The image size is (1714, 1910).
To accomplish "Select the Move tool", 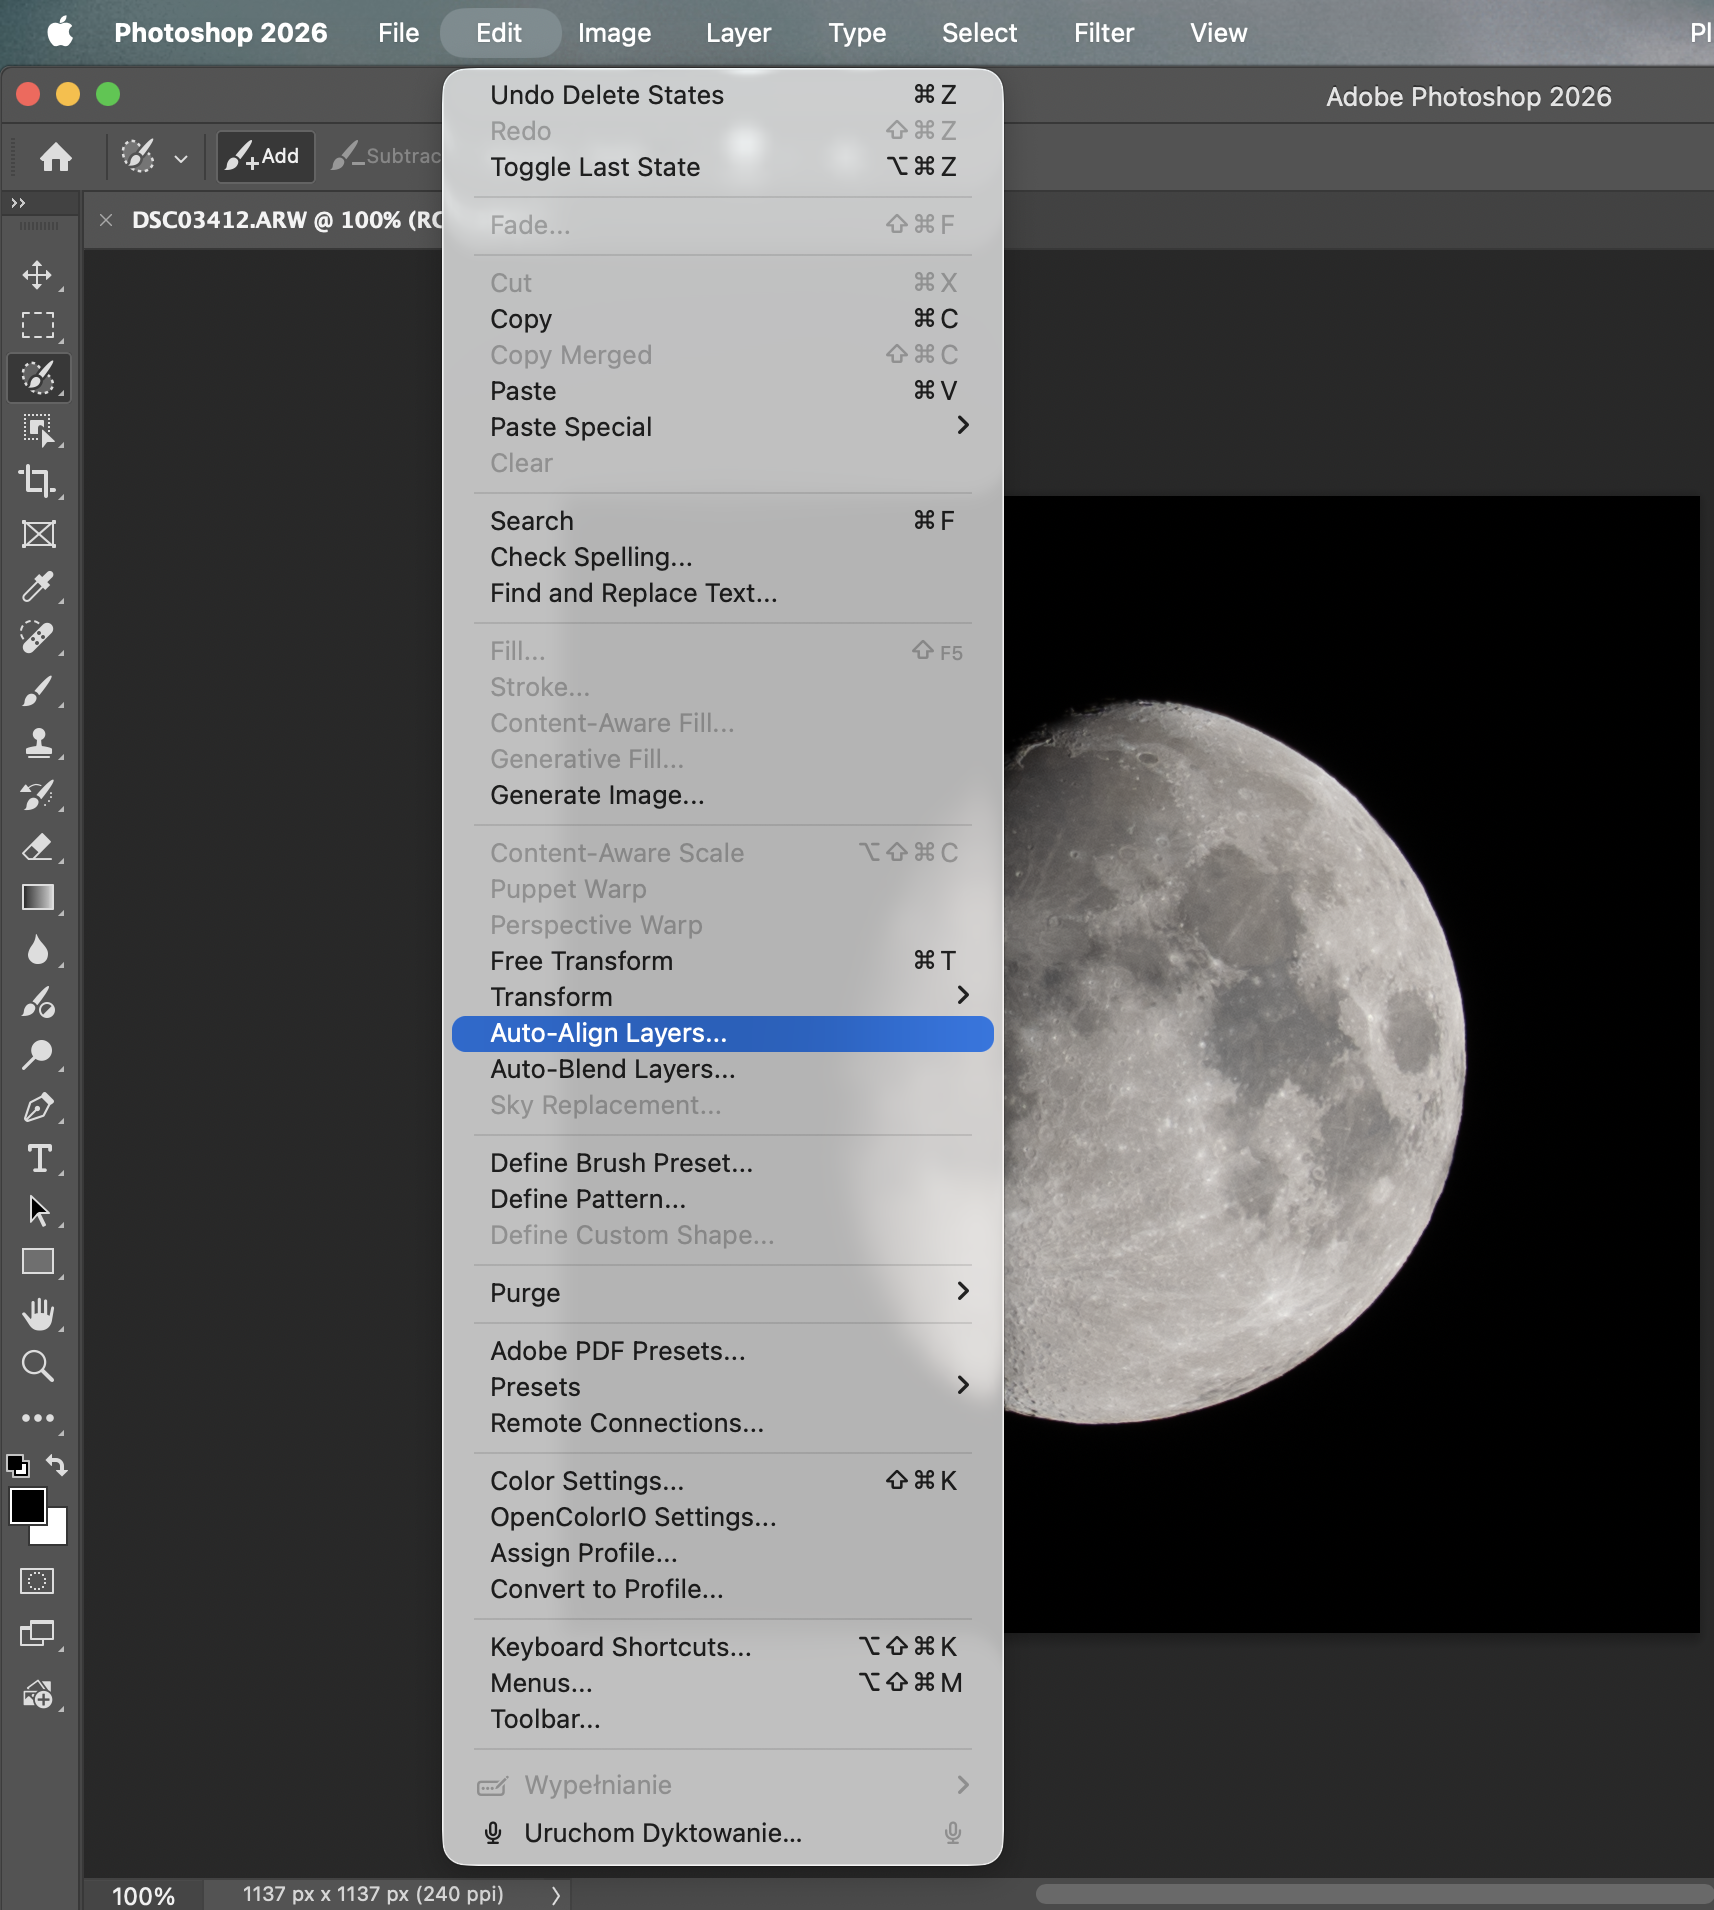I will [x=38, y=275].
